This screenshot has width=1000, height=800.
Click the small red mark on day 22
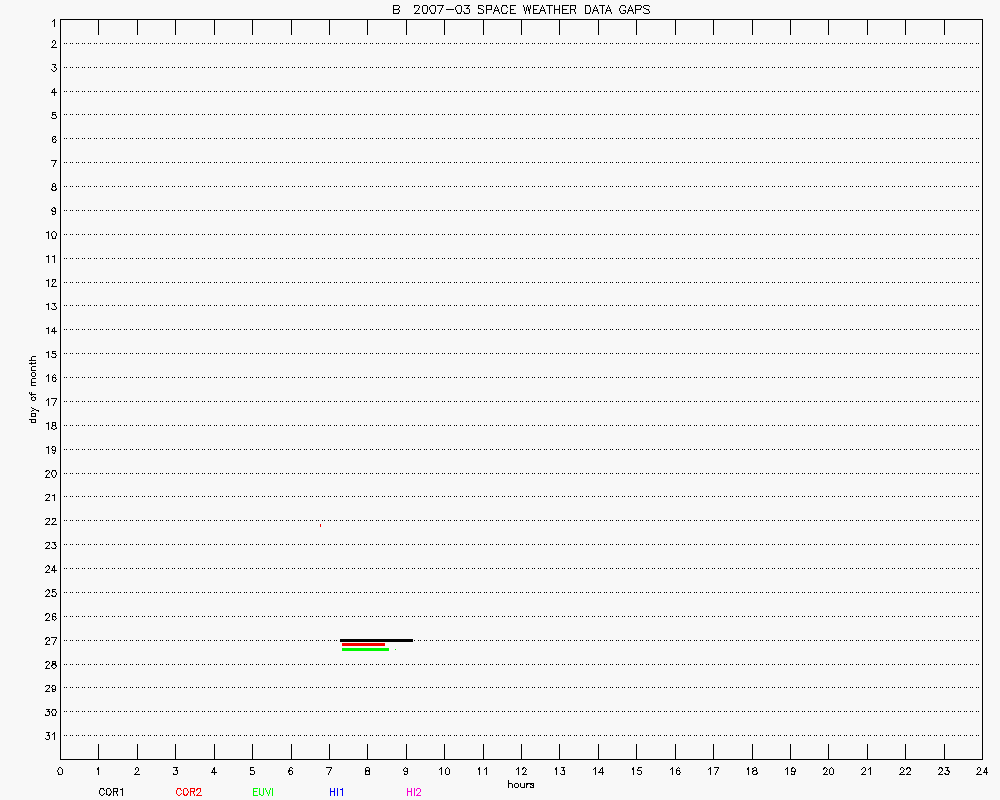pos(320,525)
